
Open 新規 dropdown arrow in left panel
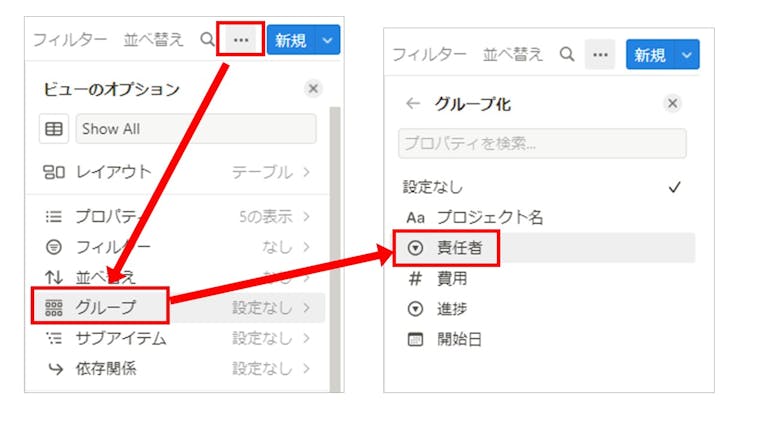pyautogui.click(x=328, y=40)
